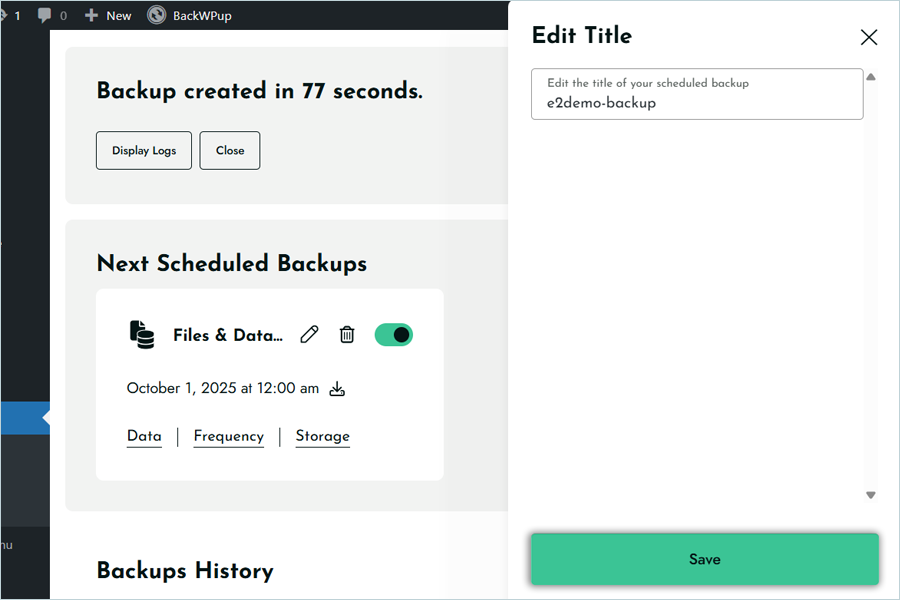Image resolution: width=900 pixels, height=600 pixels.
Task: Click the BackWPup logo icon in admin bar
Action: 156,15
